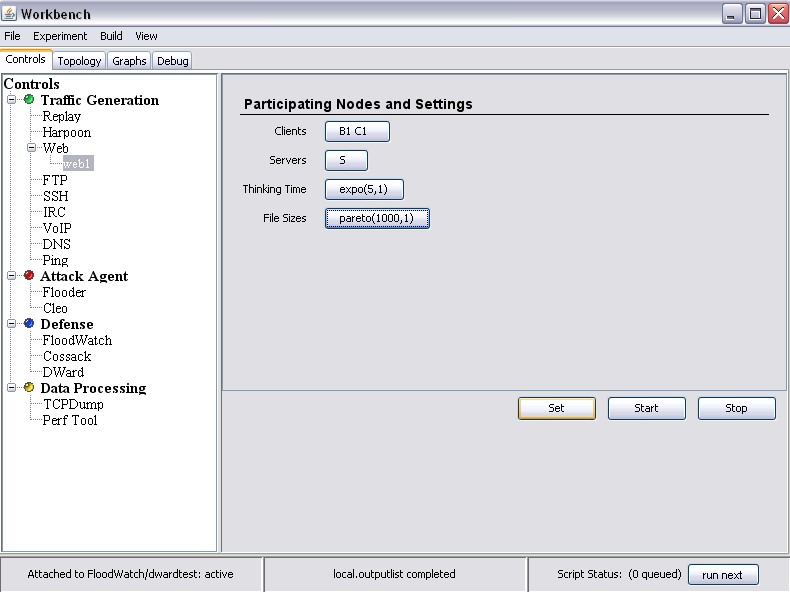Click the yellow Data Processing icon
Screen dimensions: 790x592
coord(29,388)
